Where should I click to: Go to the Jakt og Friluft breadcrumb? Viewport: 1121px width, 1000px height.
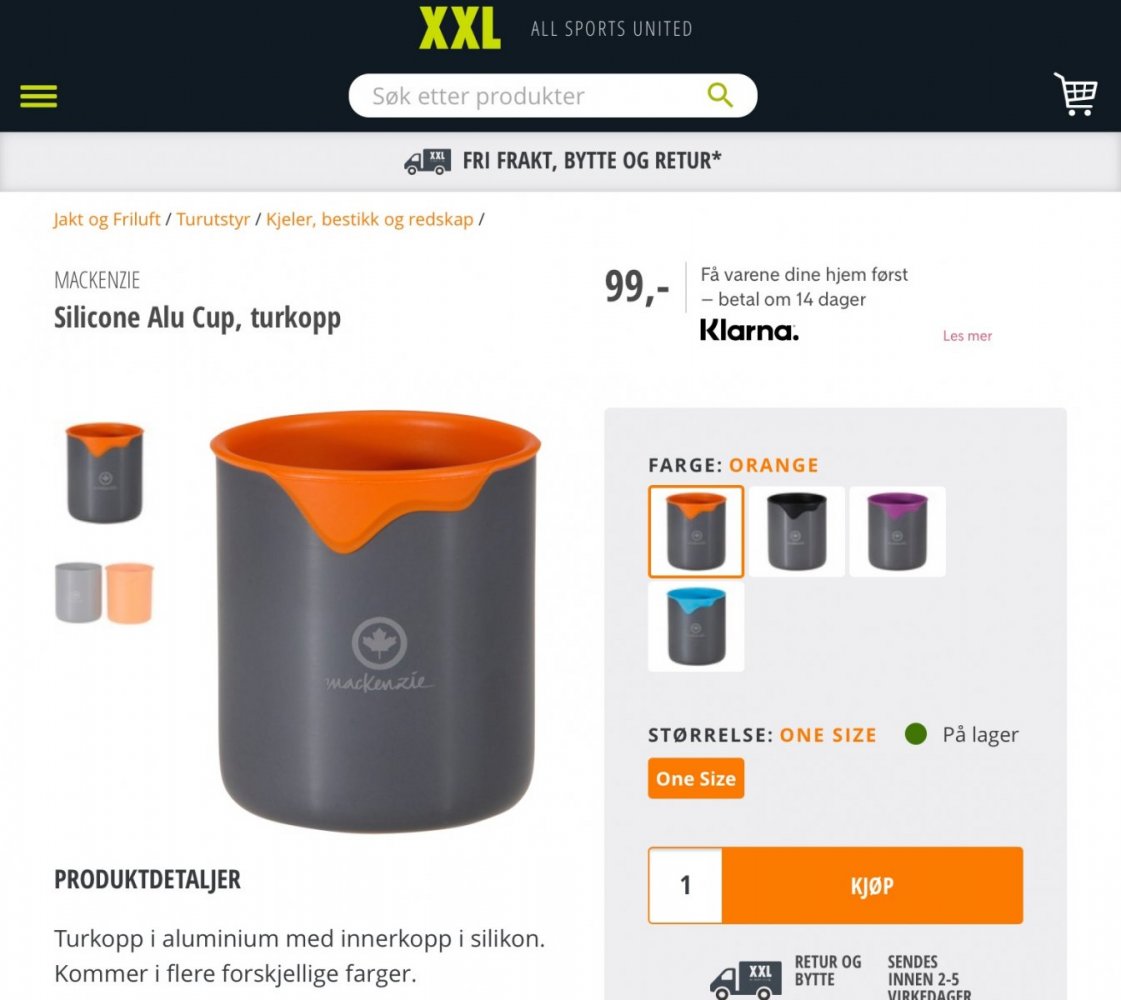tap(107, 219)
